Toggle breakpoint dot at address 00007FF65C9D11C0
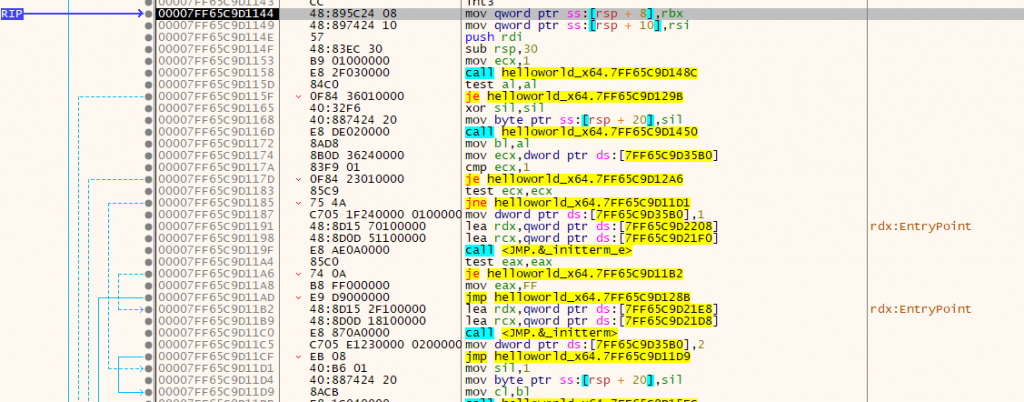Screen dimensions: 1024x402 (x=149, y=333)
